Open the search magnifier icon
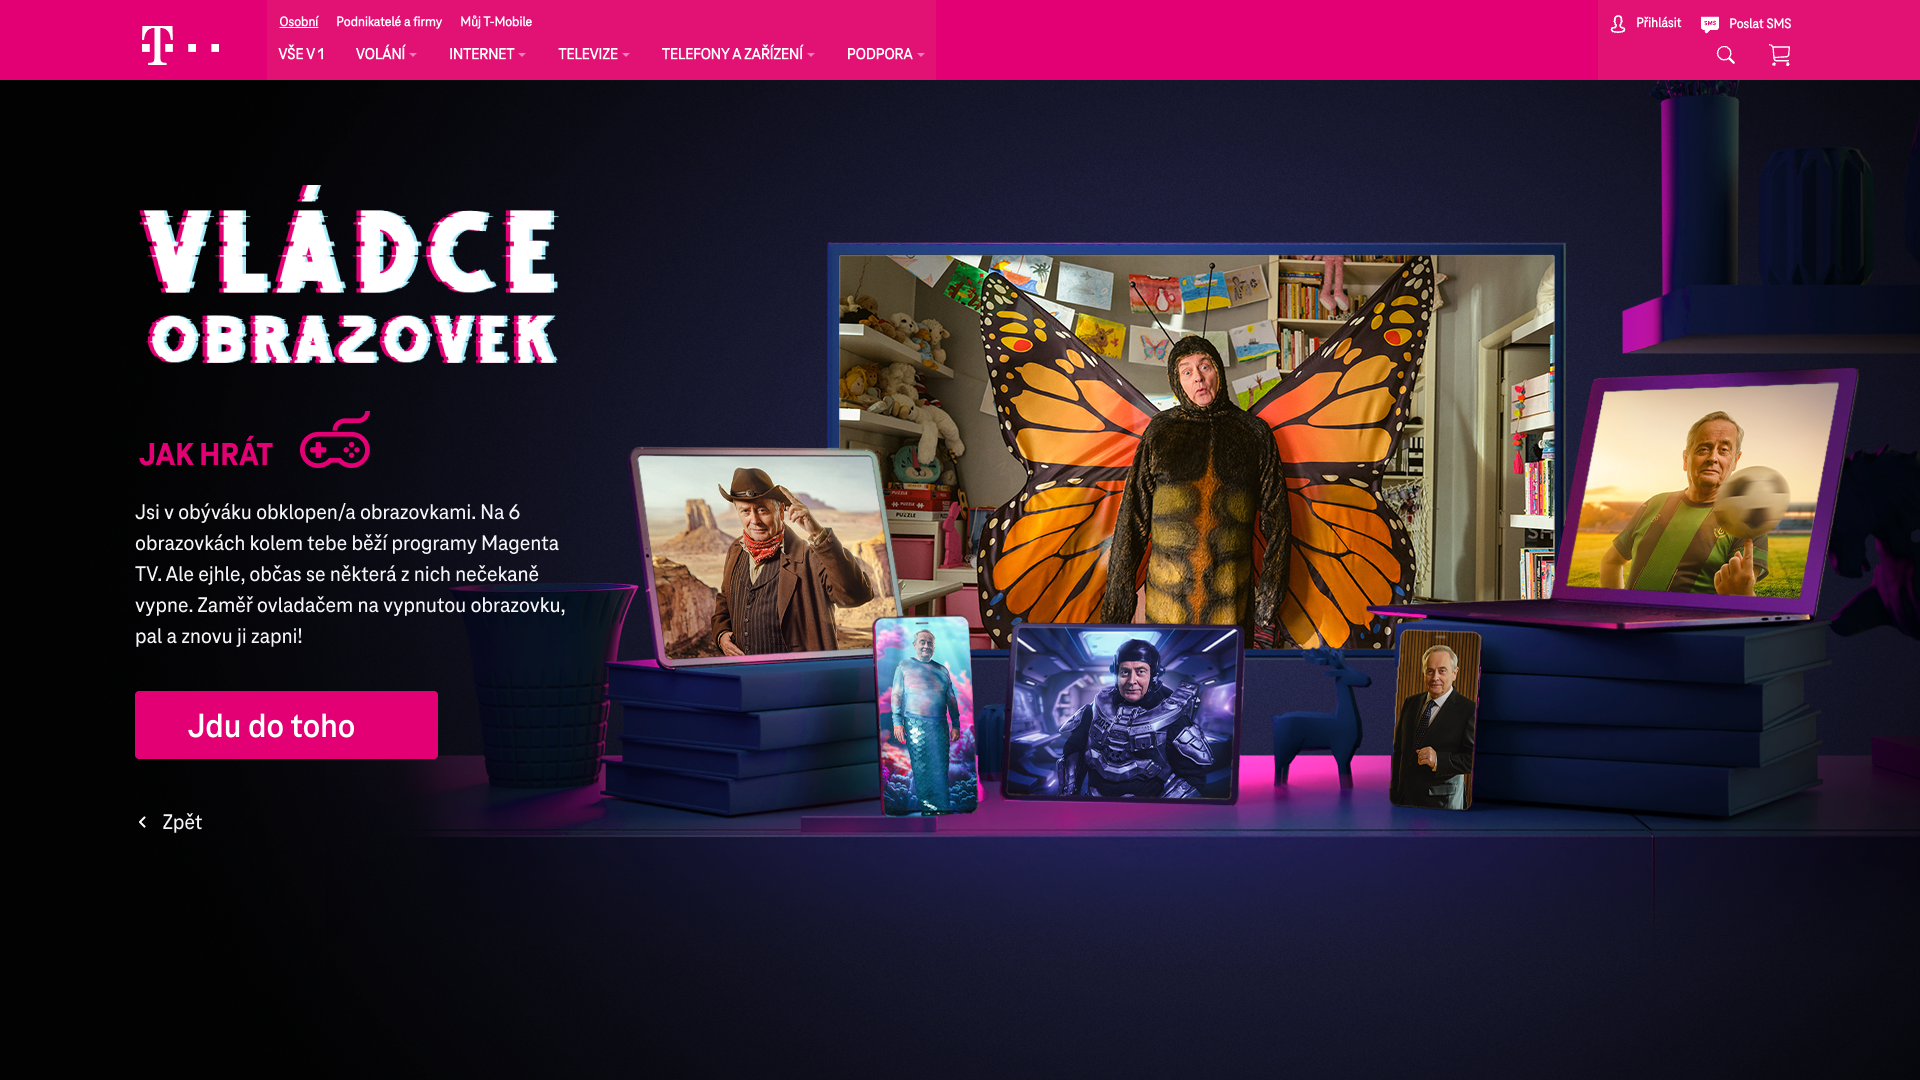Image resolution: width=1920 pixels, height=1080 pixels. [x=1725, y=55]
